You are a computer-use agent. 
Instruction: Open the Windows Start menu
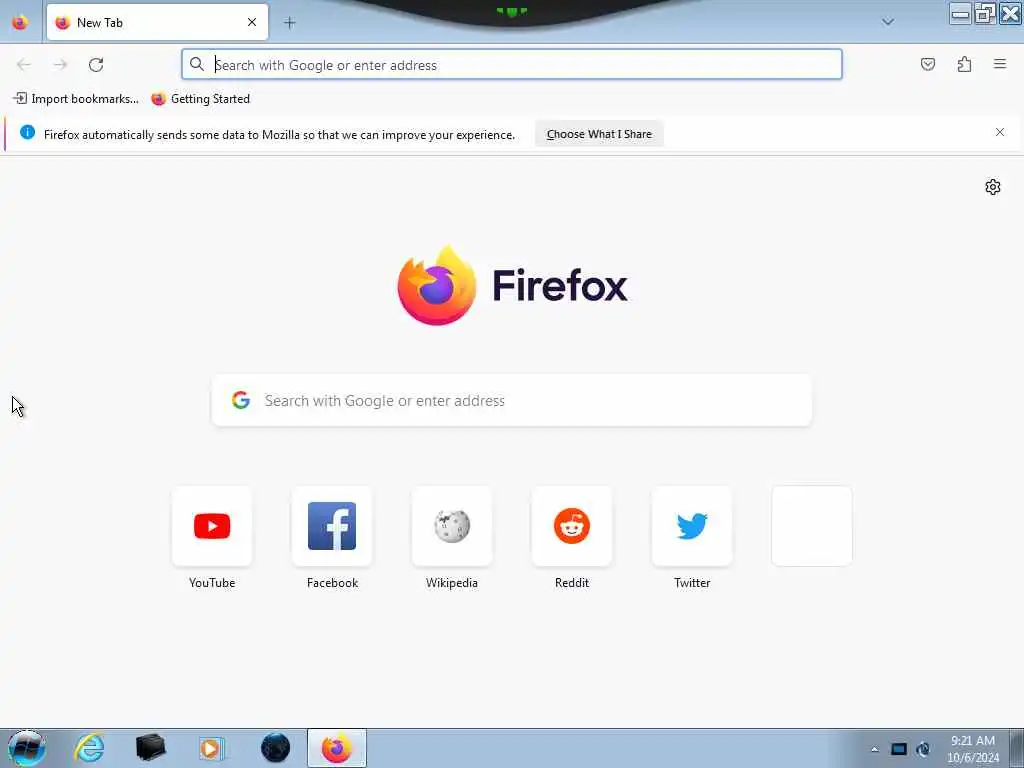tap(26, 748)
